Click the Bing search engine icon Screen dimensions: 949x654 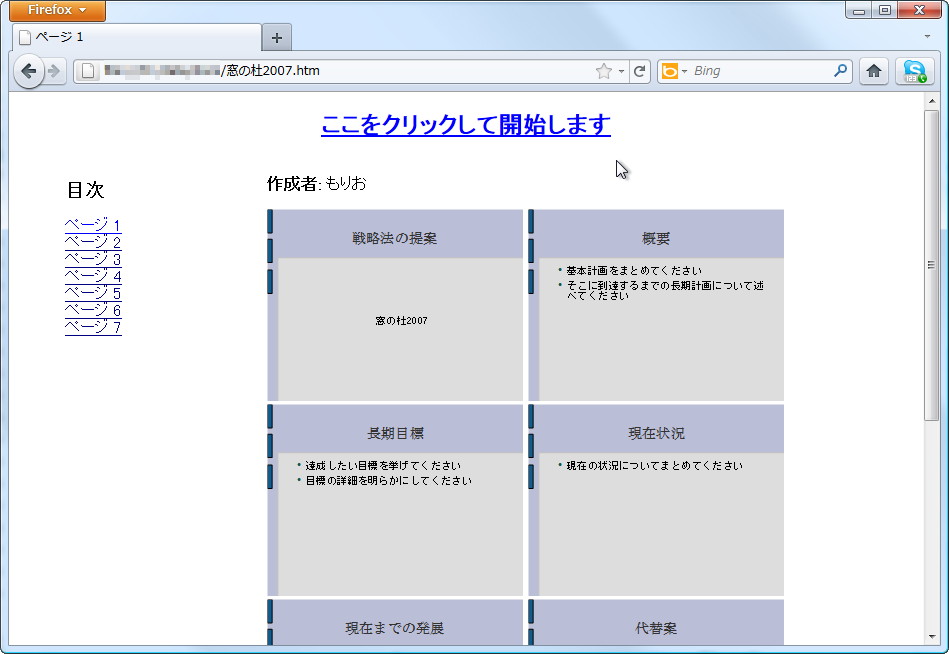(670, 71)
